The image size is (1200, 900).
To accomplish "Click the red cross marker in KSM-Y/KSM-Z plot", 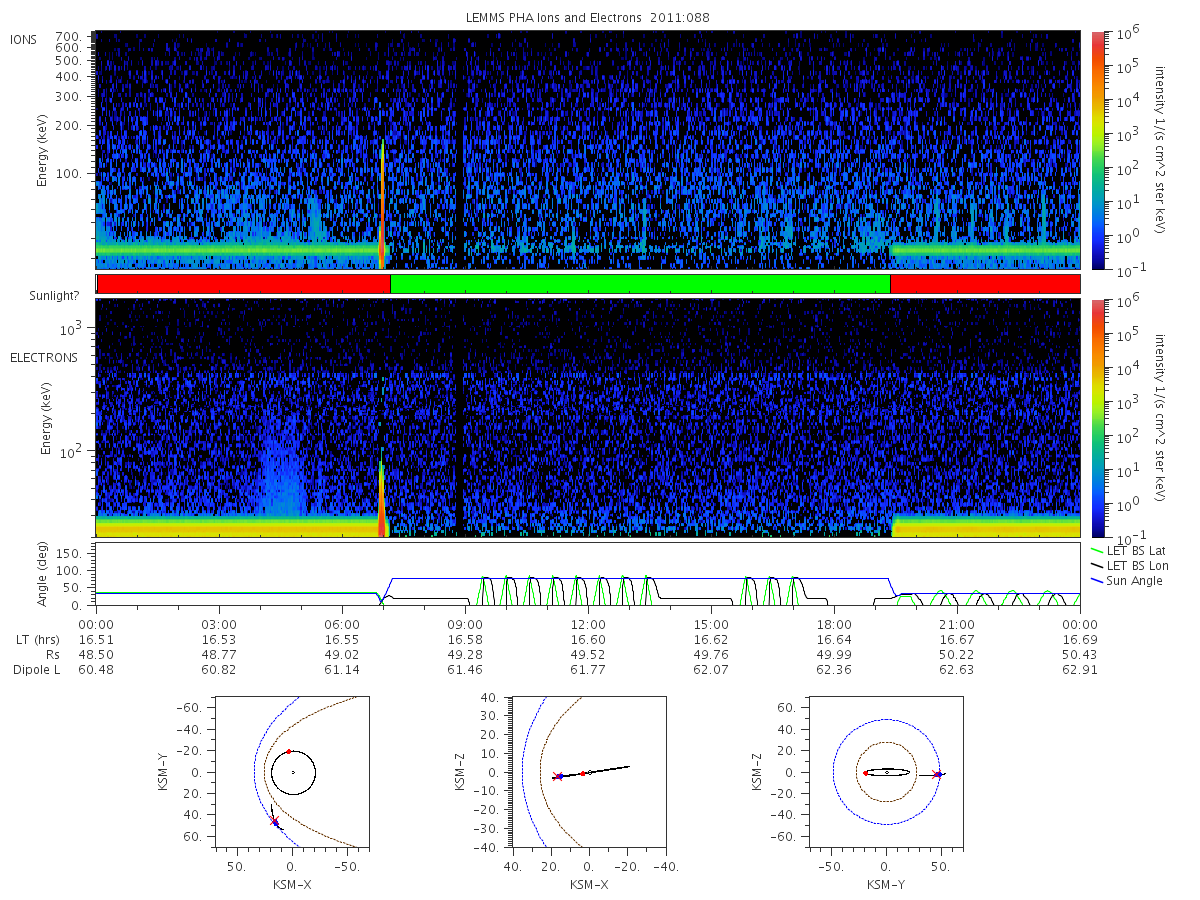I will click(937, 774).
